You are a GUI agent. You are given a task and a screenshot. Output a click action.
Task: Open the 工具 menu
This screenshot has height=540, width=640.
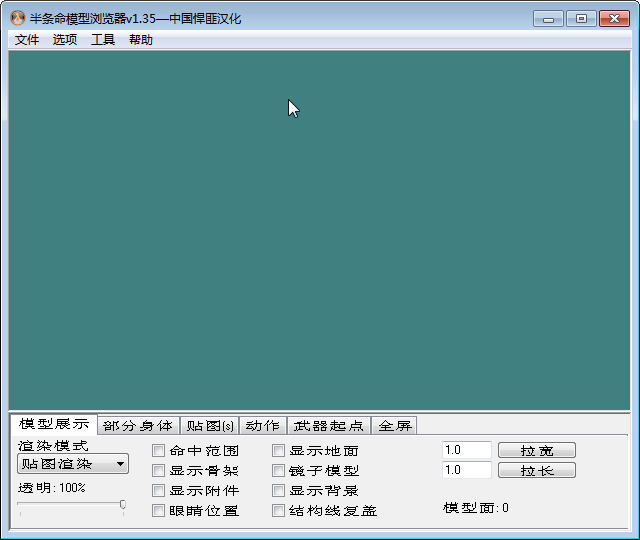pos(102,40)
